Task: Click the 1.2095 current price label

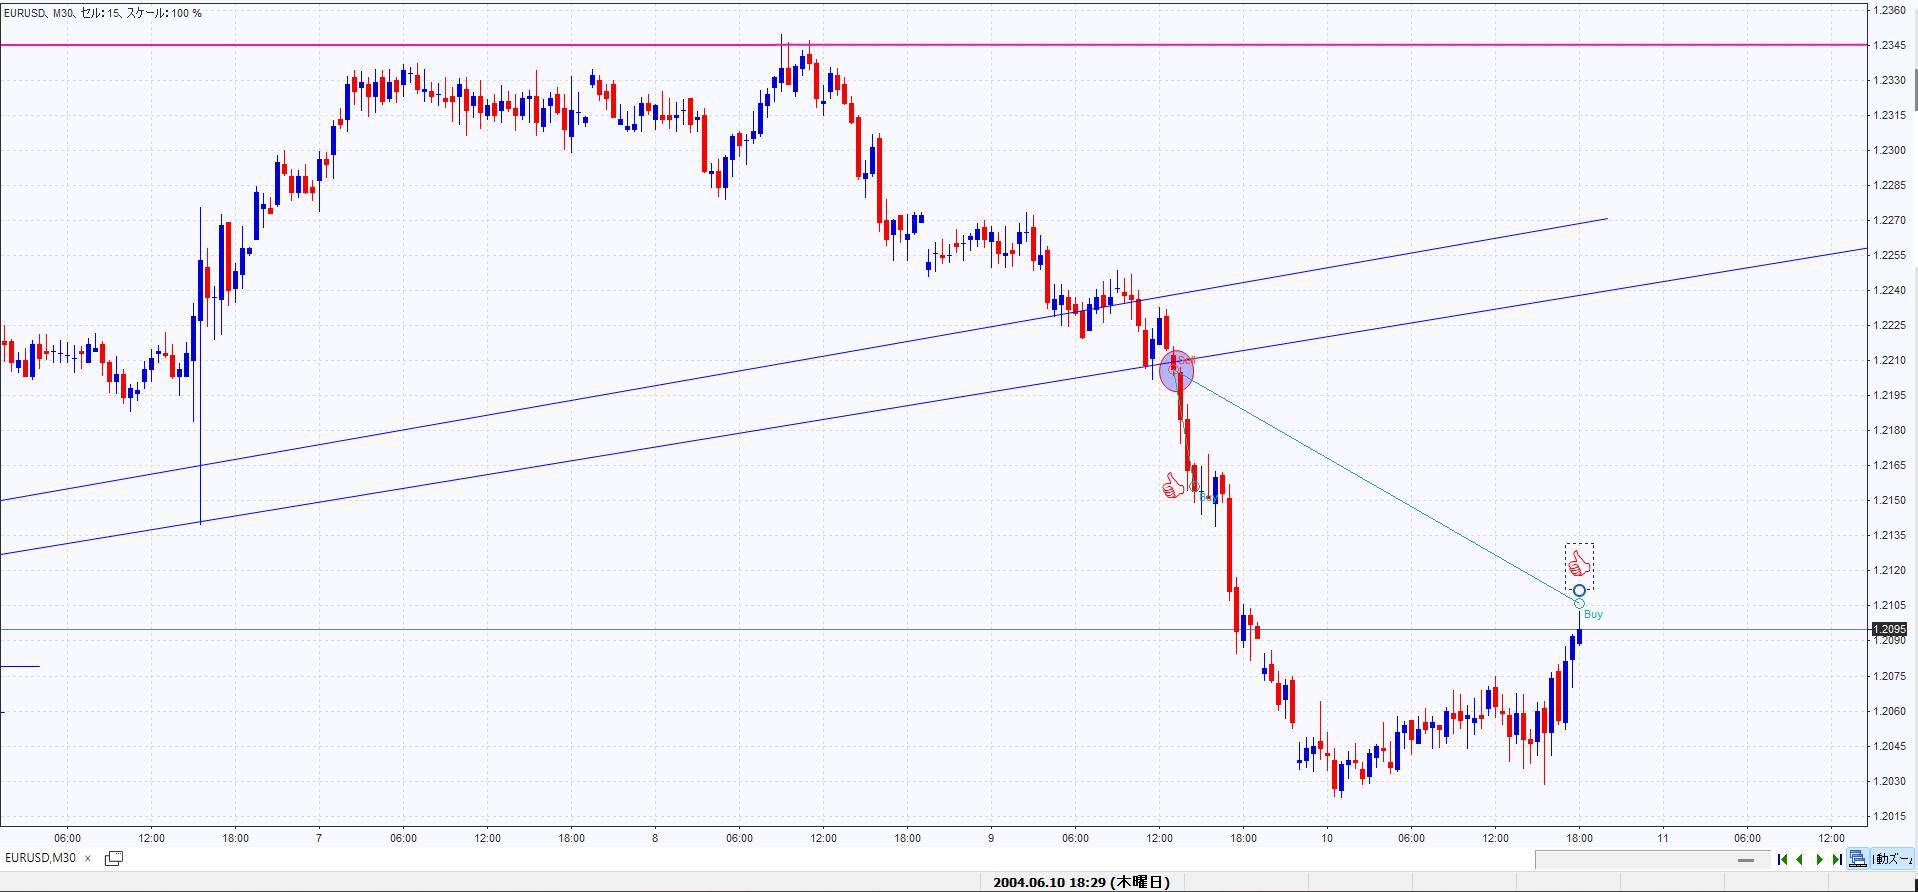Action: 1889,629
